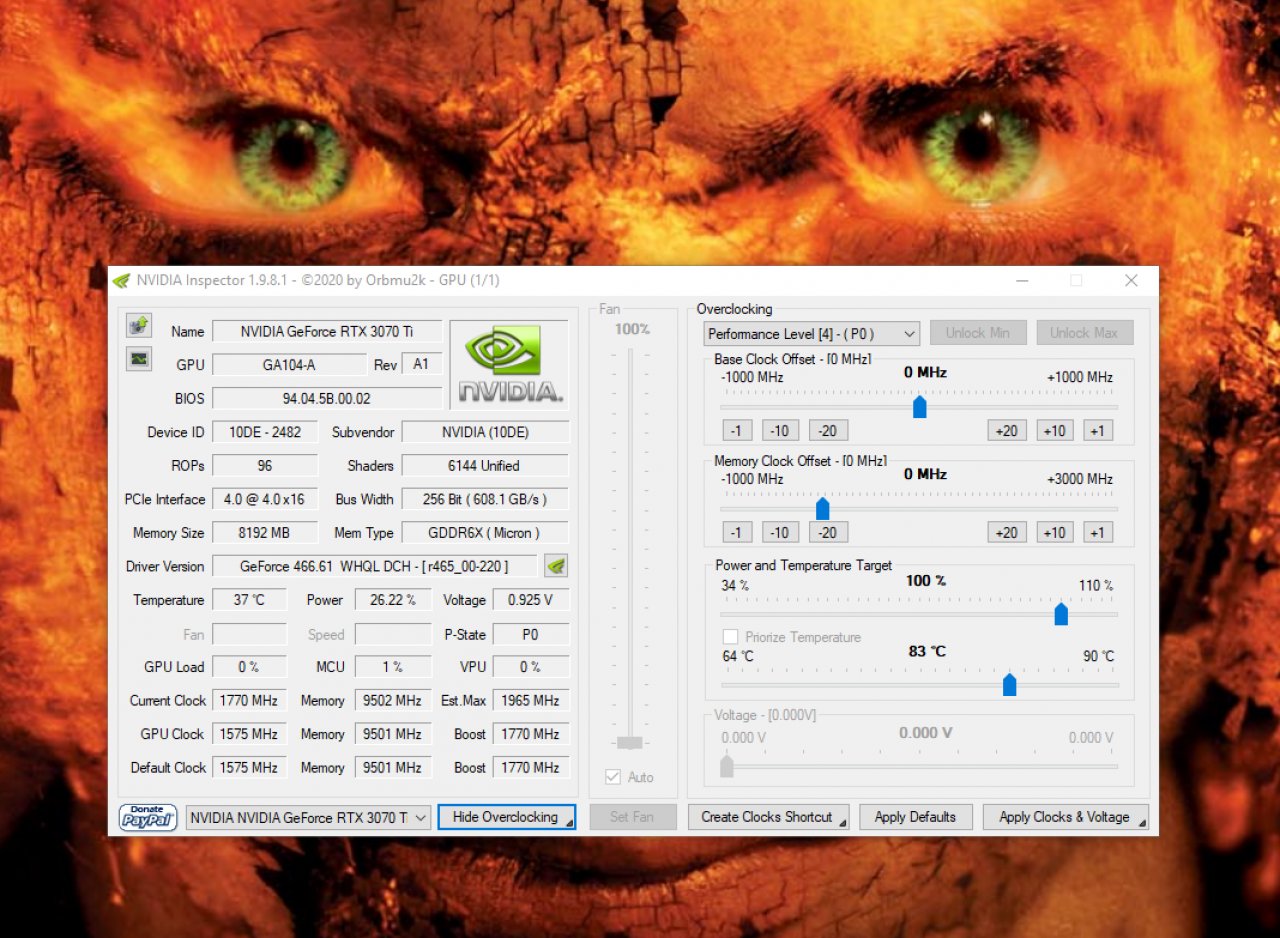Screen dimensions: 1280x938
Task: Click the NVIDIA logo image
Action: click(510, 364)
